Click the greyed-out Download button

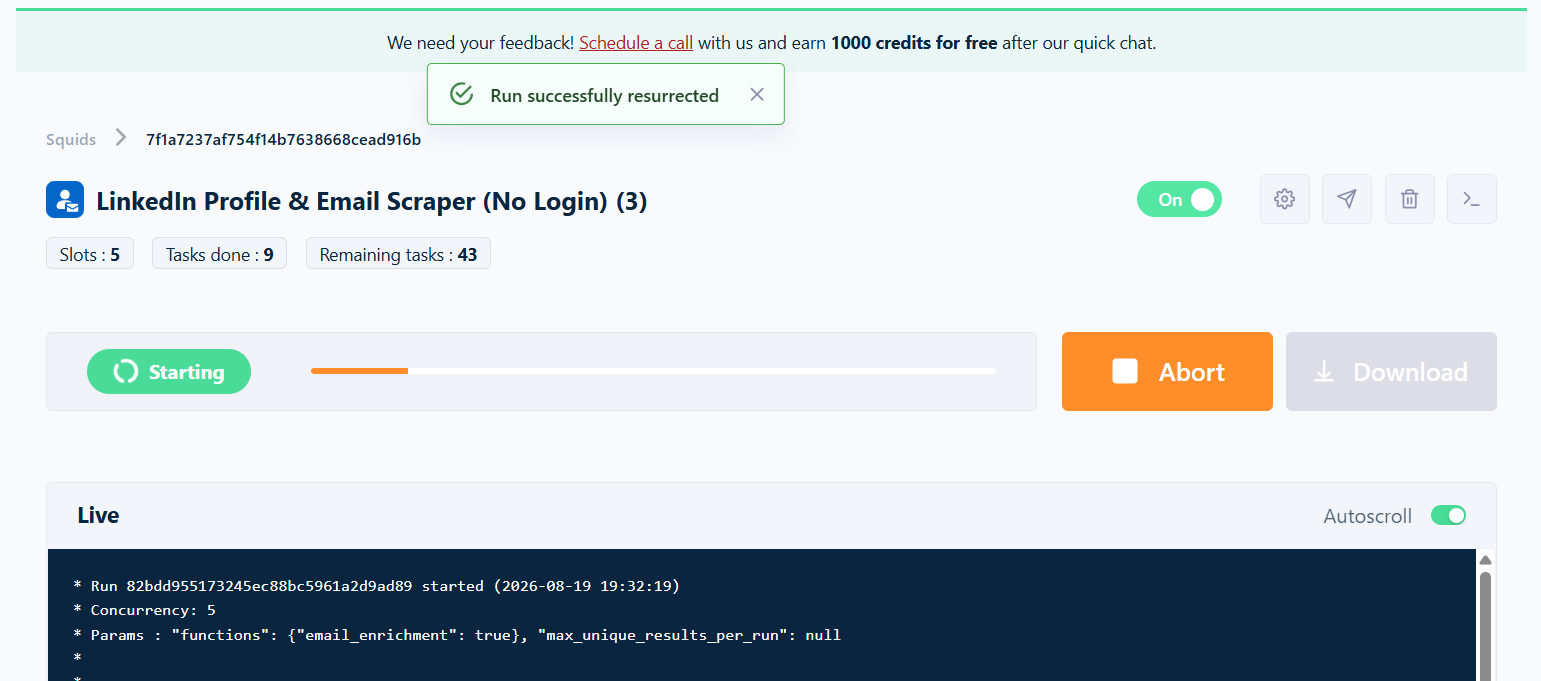pyautogui.click(x=1391, y=371)
